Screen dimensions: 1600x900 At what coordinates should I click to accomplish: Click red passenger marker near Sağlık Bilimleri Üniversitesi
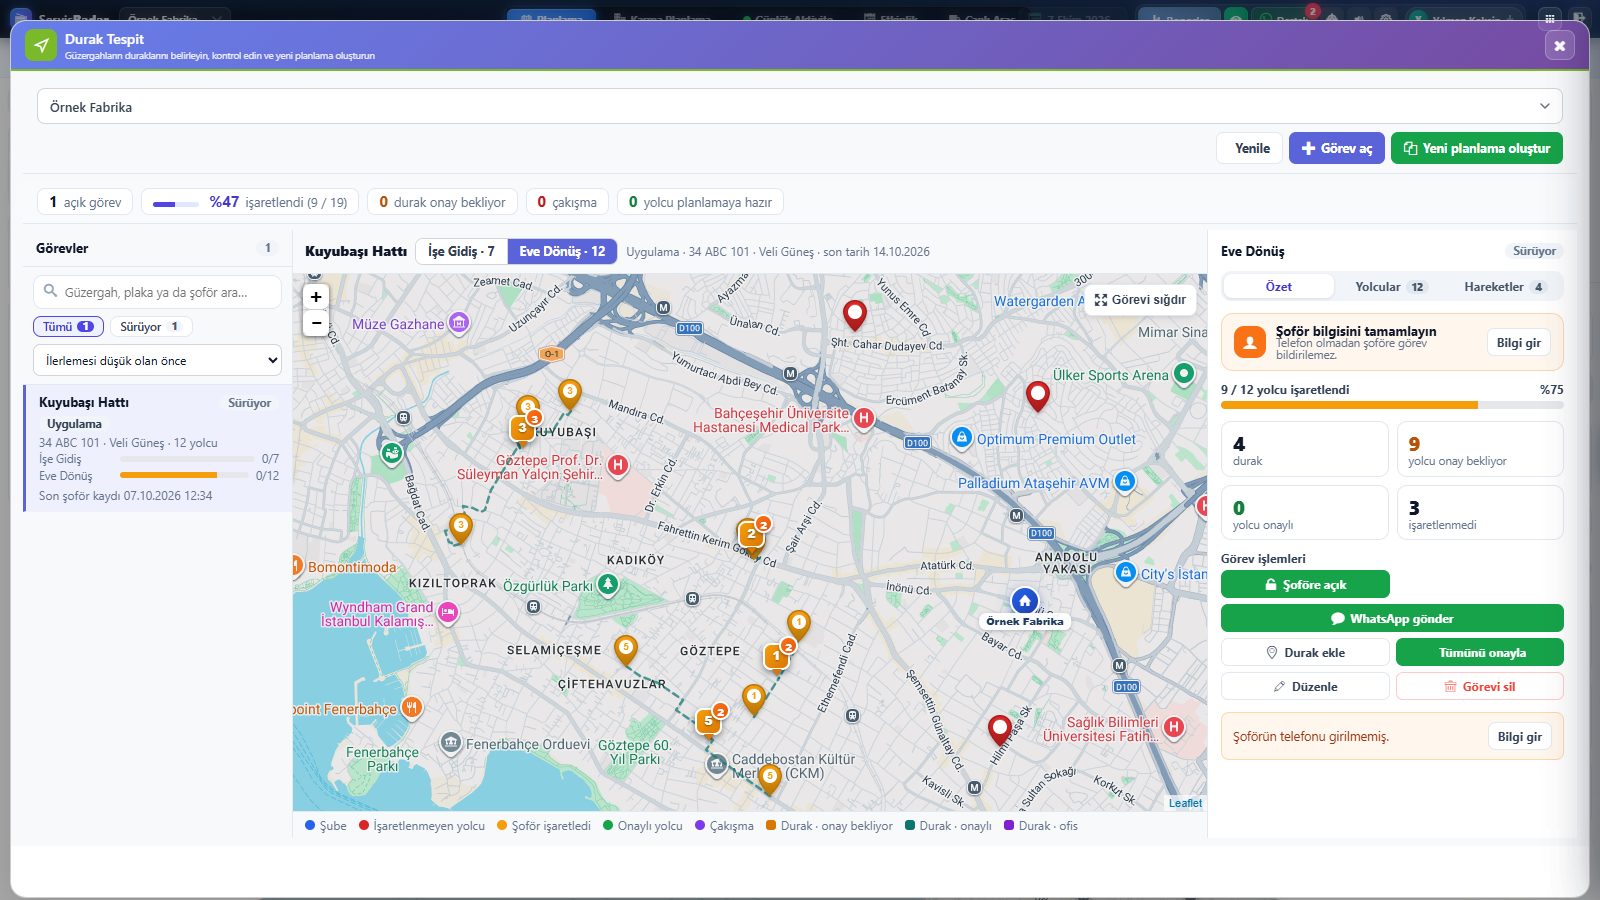[x=999, y=730]
